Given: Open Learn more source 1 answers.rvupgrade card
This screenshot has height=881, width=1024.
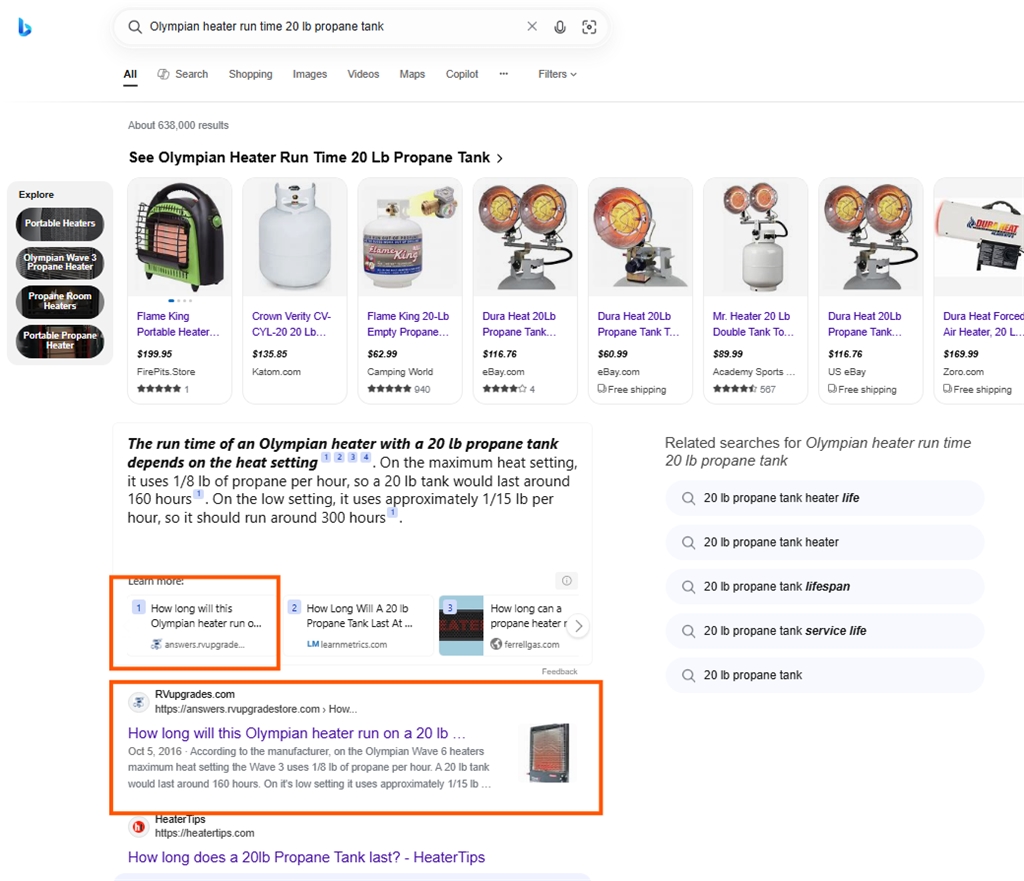Looking at the screenshot, I should 202,626.
